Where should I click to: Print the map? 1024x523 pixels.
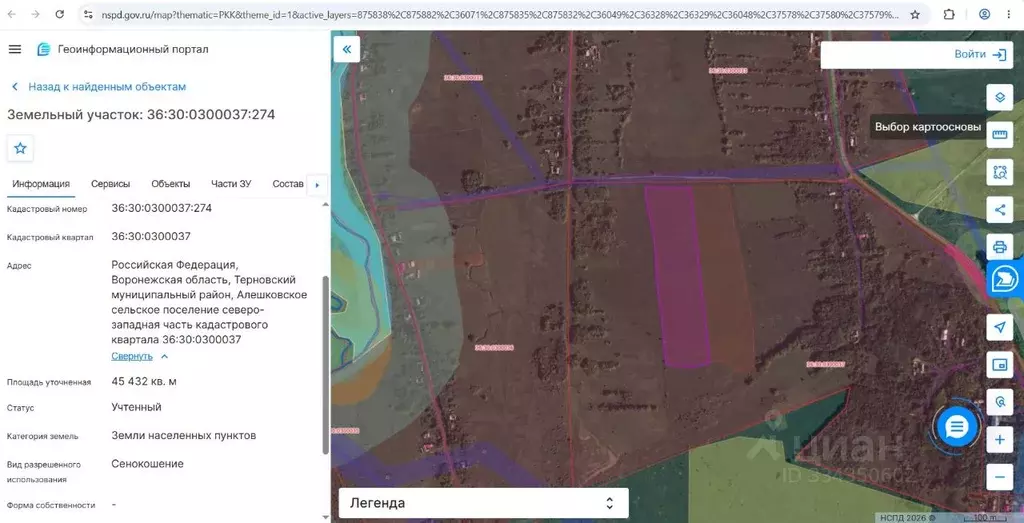coord(999,247)
